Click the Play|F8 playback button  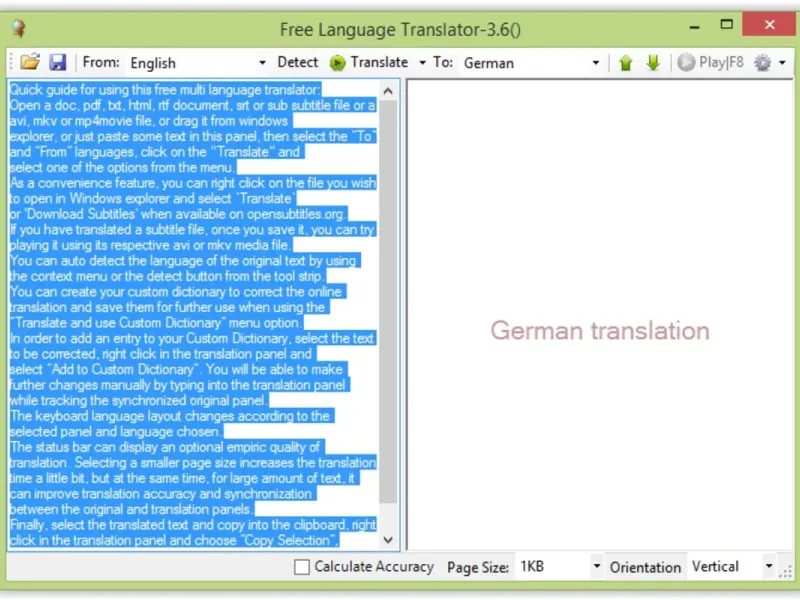710,62
